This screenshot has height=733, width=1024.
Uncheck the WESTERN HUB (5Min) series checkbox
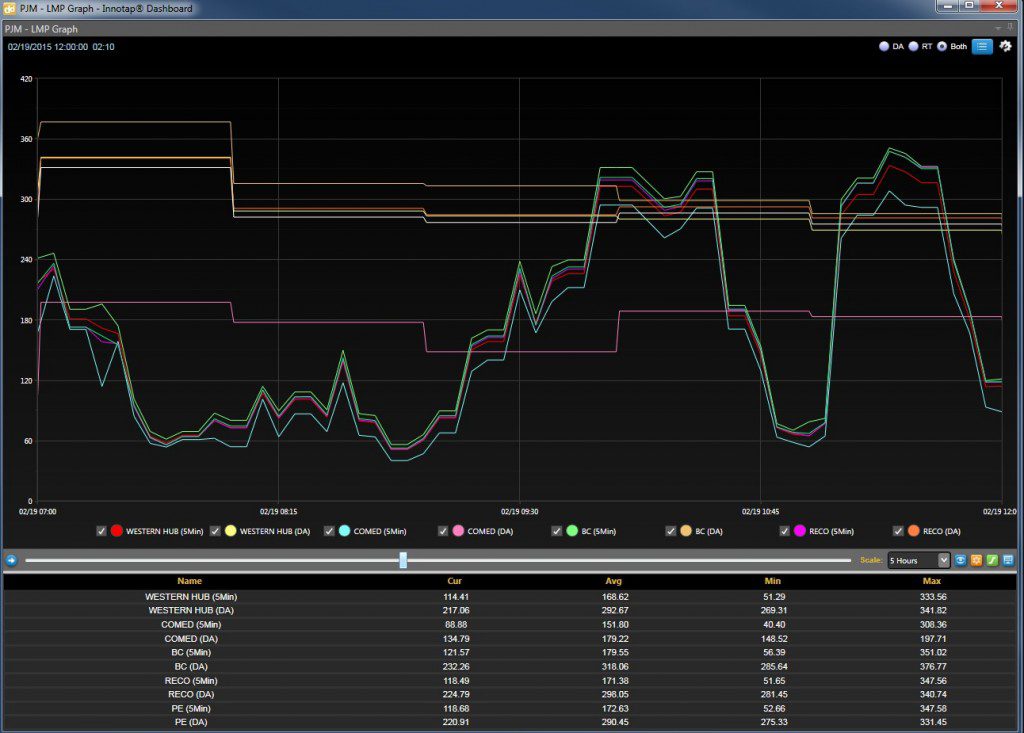tap(101, 531)
